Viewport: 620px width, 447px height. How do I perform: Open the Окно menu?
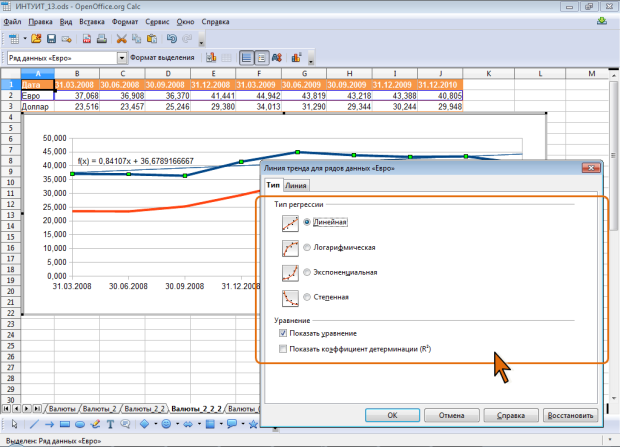click(185, 22)
